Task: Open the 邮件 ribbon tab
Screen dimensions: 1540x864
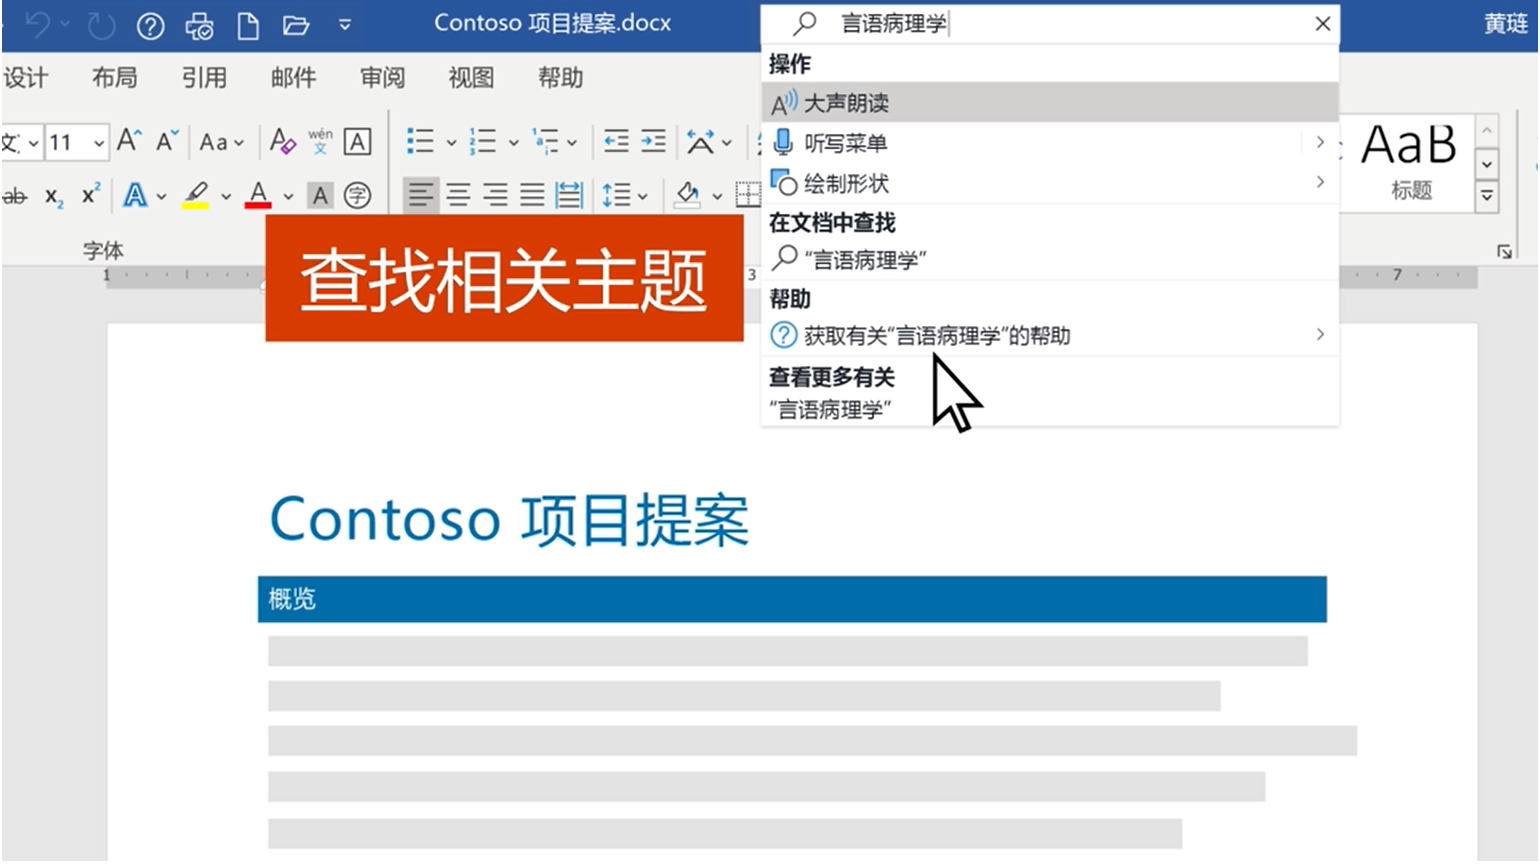Action: click(x=293, y=78)
